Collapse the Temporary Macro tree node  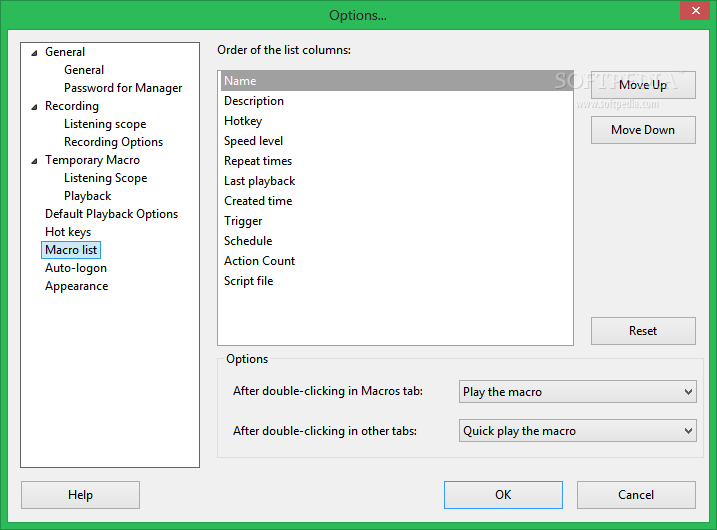(x=34, y=161)
